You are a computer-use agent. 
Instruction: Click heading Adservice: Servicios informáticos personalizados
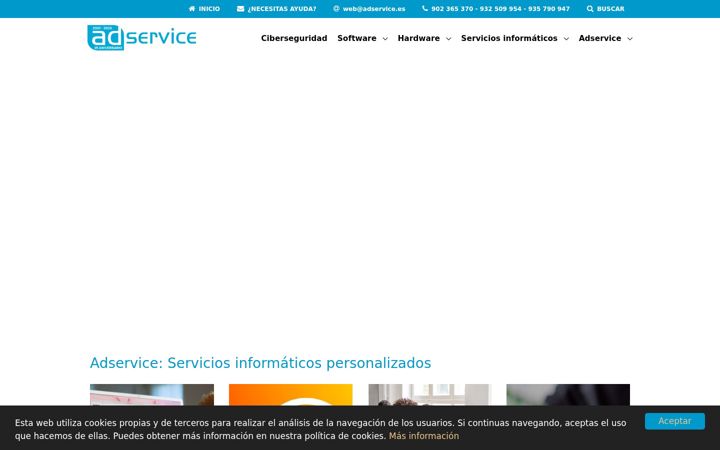(x=260, y=363)
